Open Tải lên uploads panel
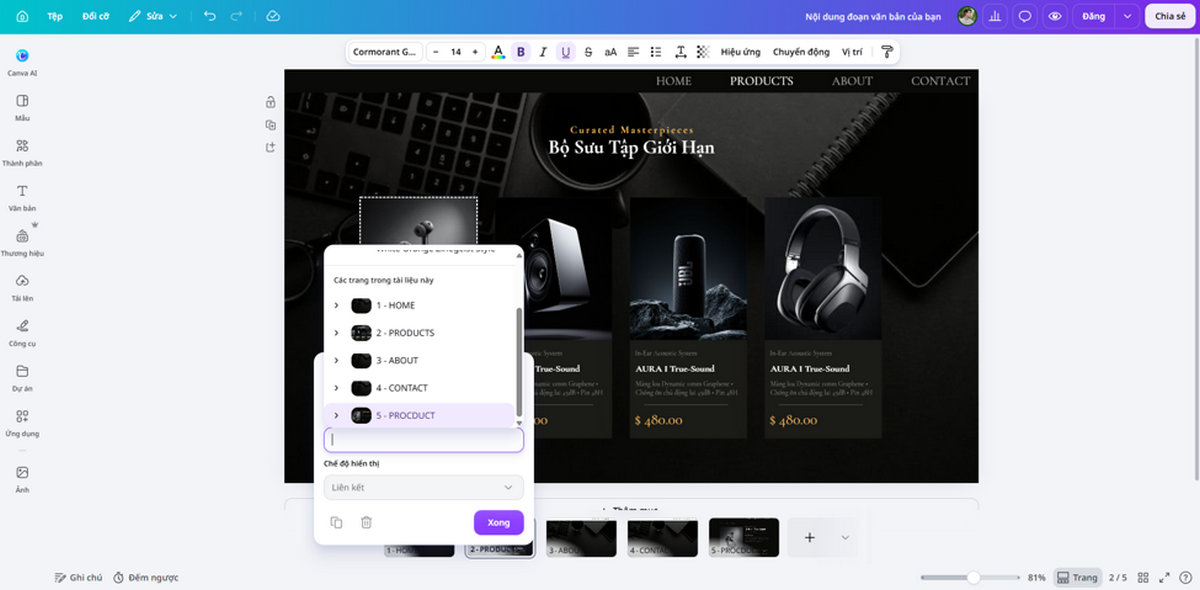The width and height of the screenshot is (1200, 590). (22, 287)
